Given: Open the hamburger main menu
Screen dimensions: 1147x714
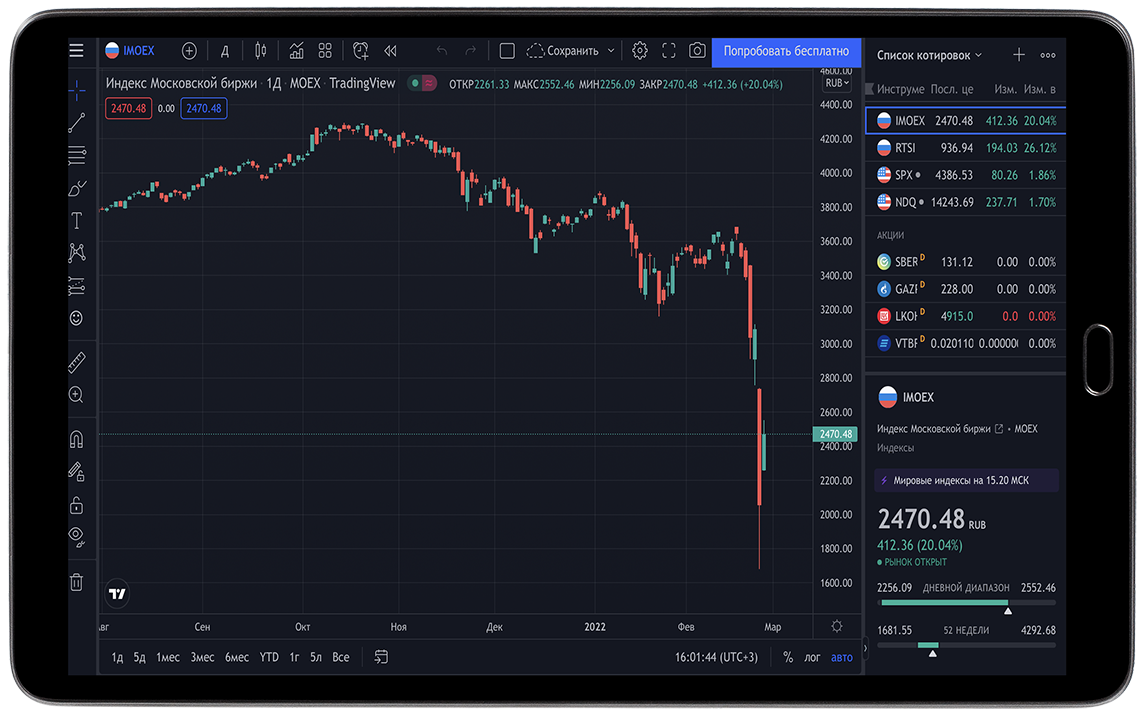Looking at the screenshot, I should 76,50.
